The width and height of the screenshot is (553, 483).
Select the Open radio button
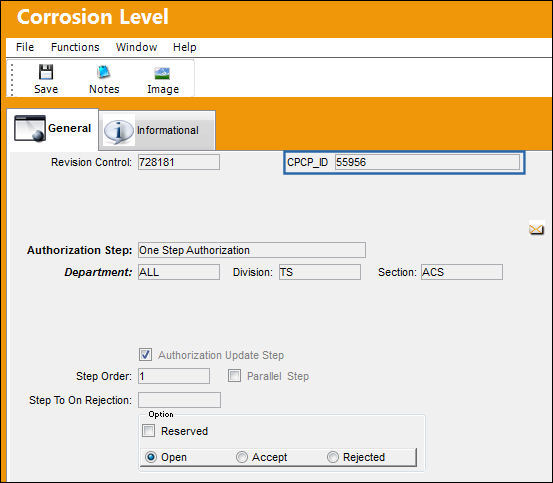point(151,457)
